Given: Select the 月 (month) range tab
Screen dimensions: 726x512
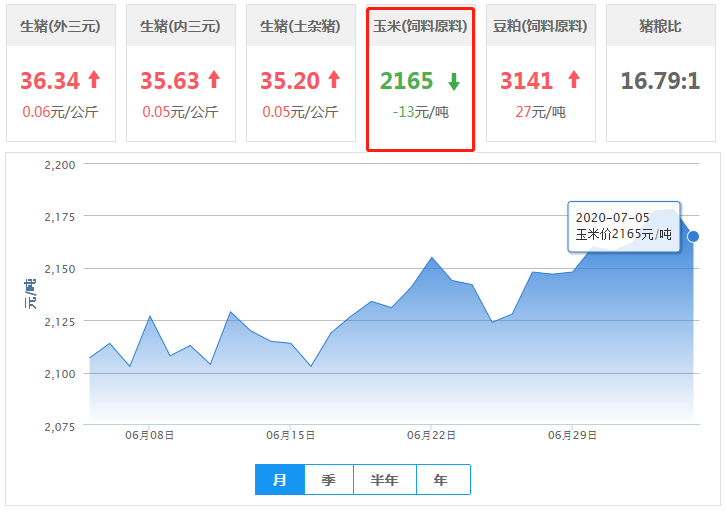Looking at the screenshot, I should click(x=280, y=480).
